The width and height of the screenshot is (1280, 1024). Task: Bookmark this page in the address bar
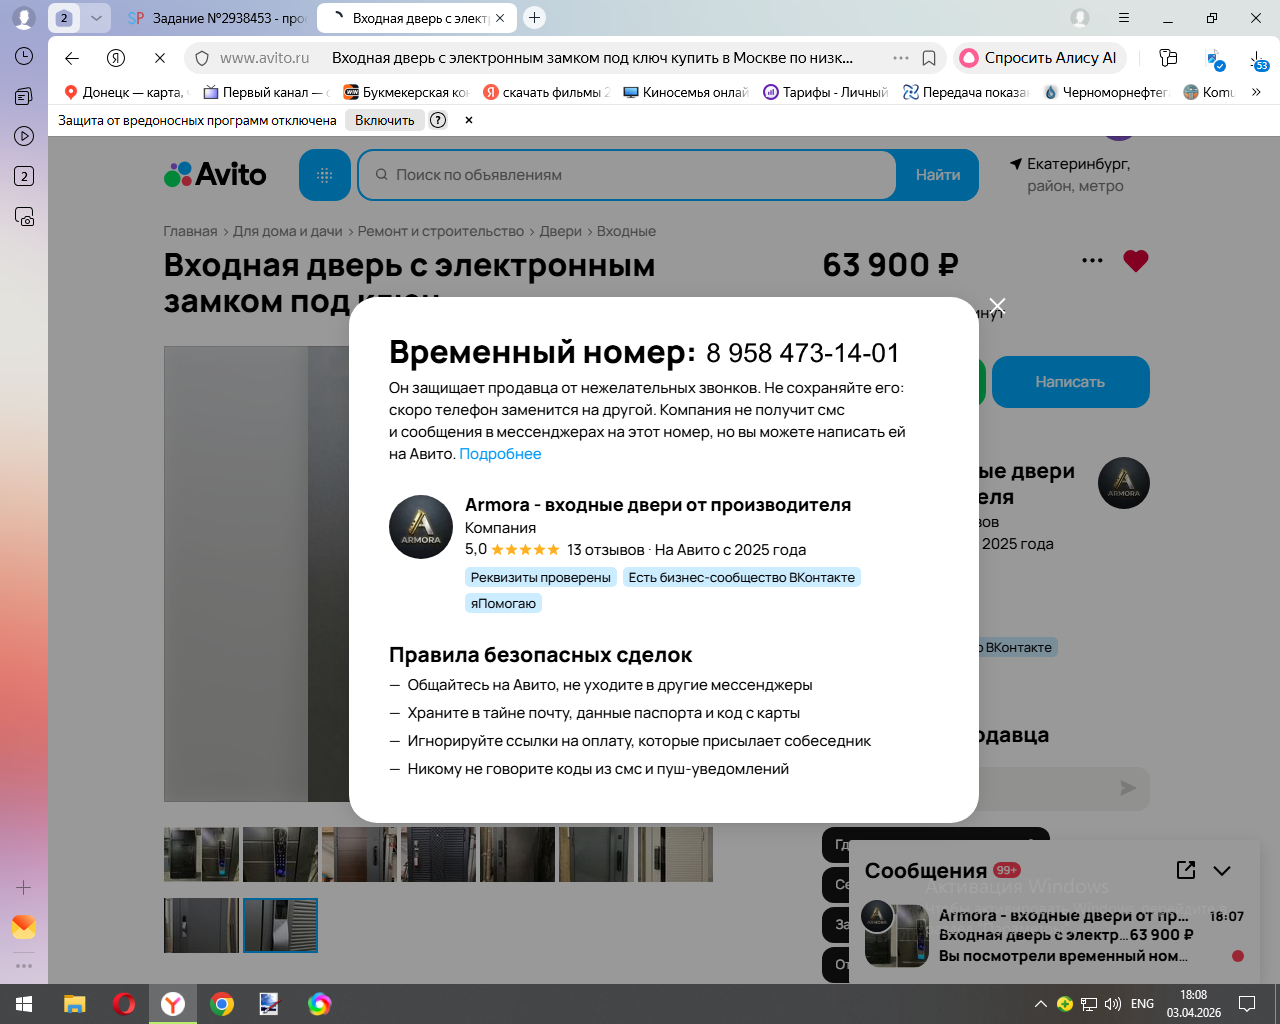pos(929,58)
